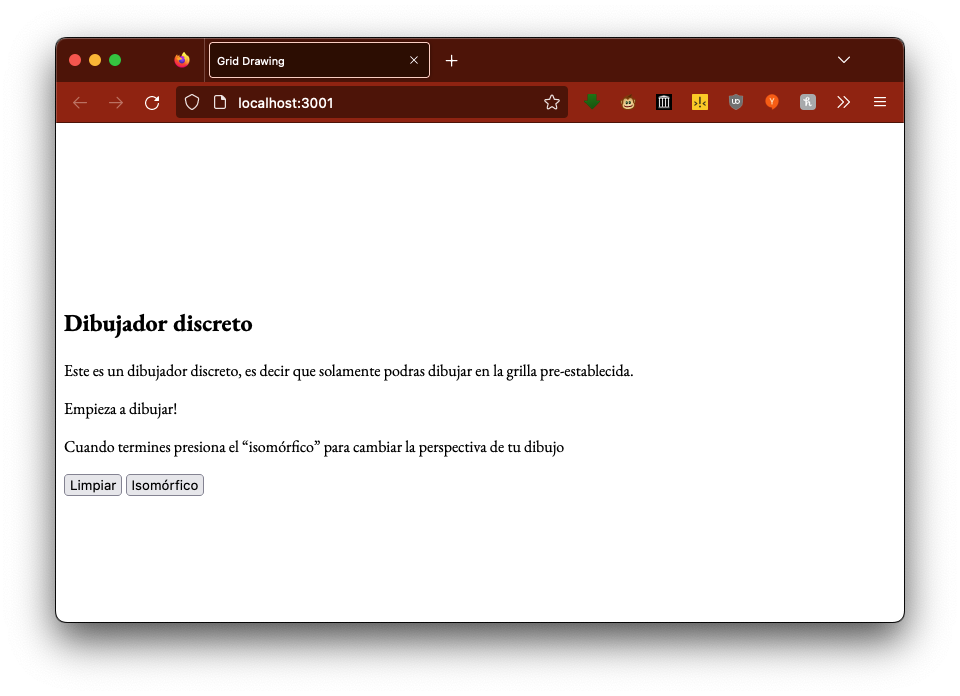This screenshot has height=696, width=960.
Task: Click the gray Honey extension icon
Action: pyautogui.click(x=808, y=102)
